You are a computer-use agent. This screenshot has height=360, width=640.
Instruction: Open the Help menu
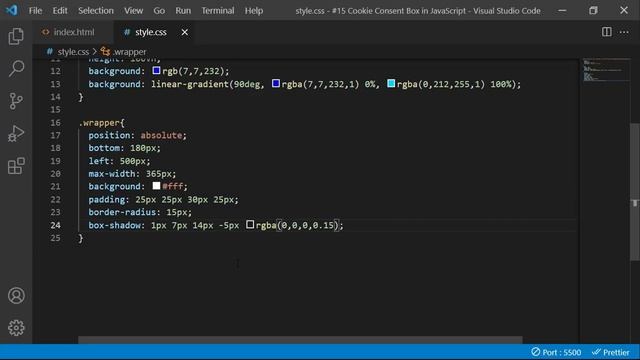253,11
